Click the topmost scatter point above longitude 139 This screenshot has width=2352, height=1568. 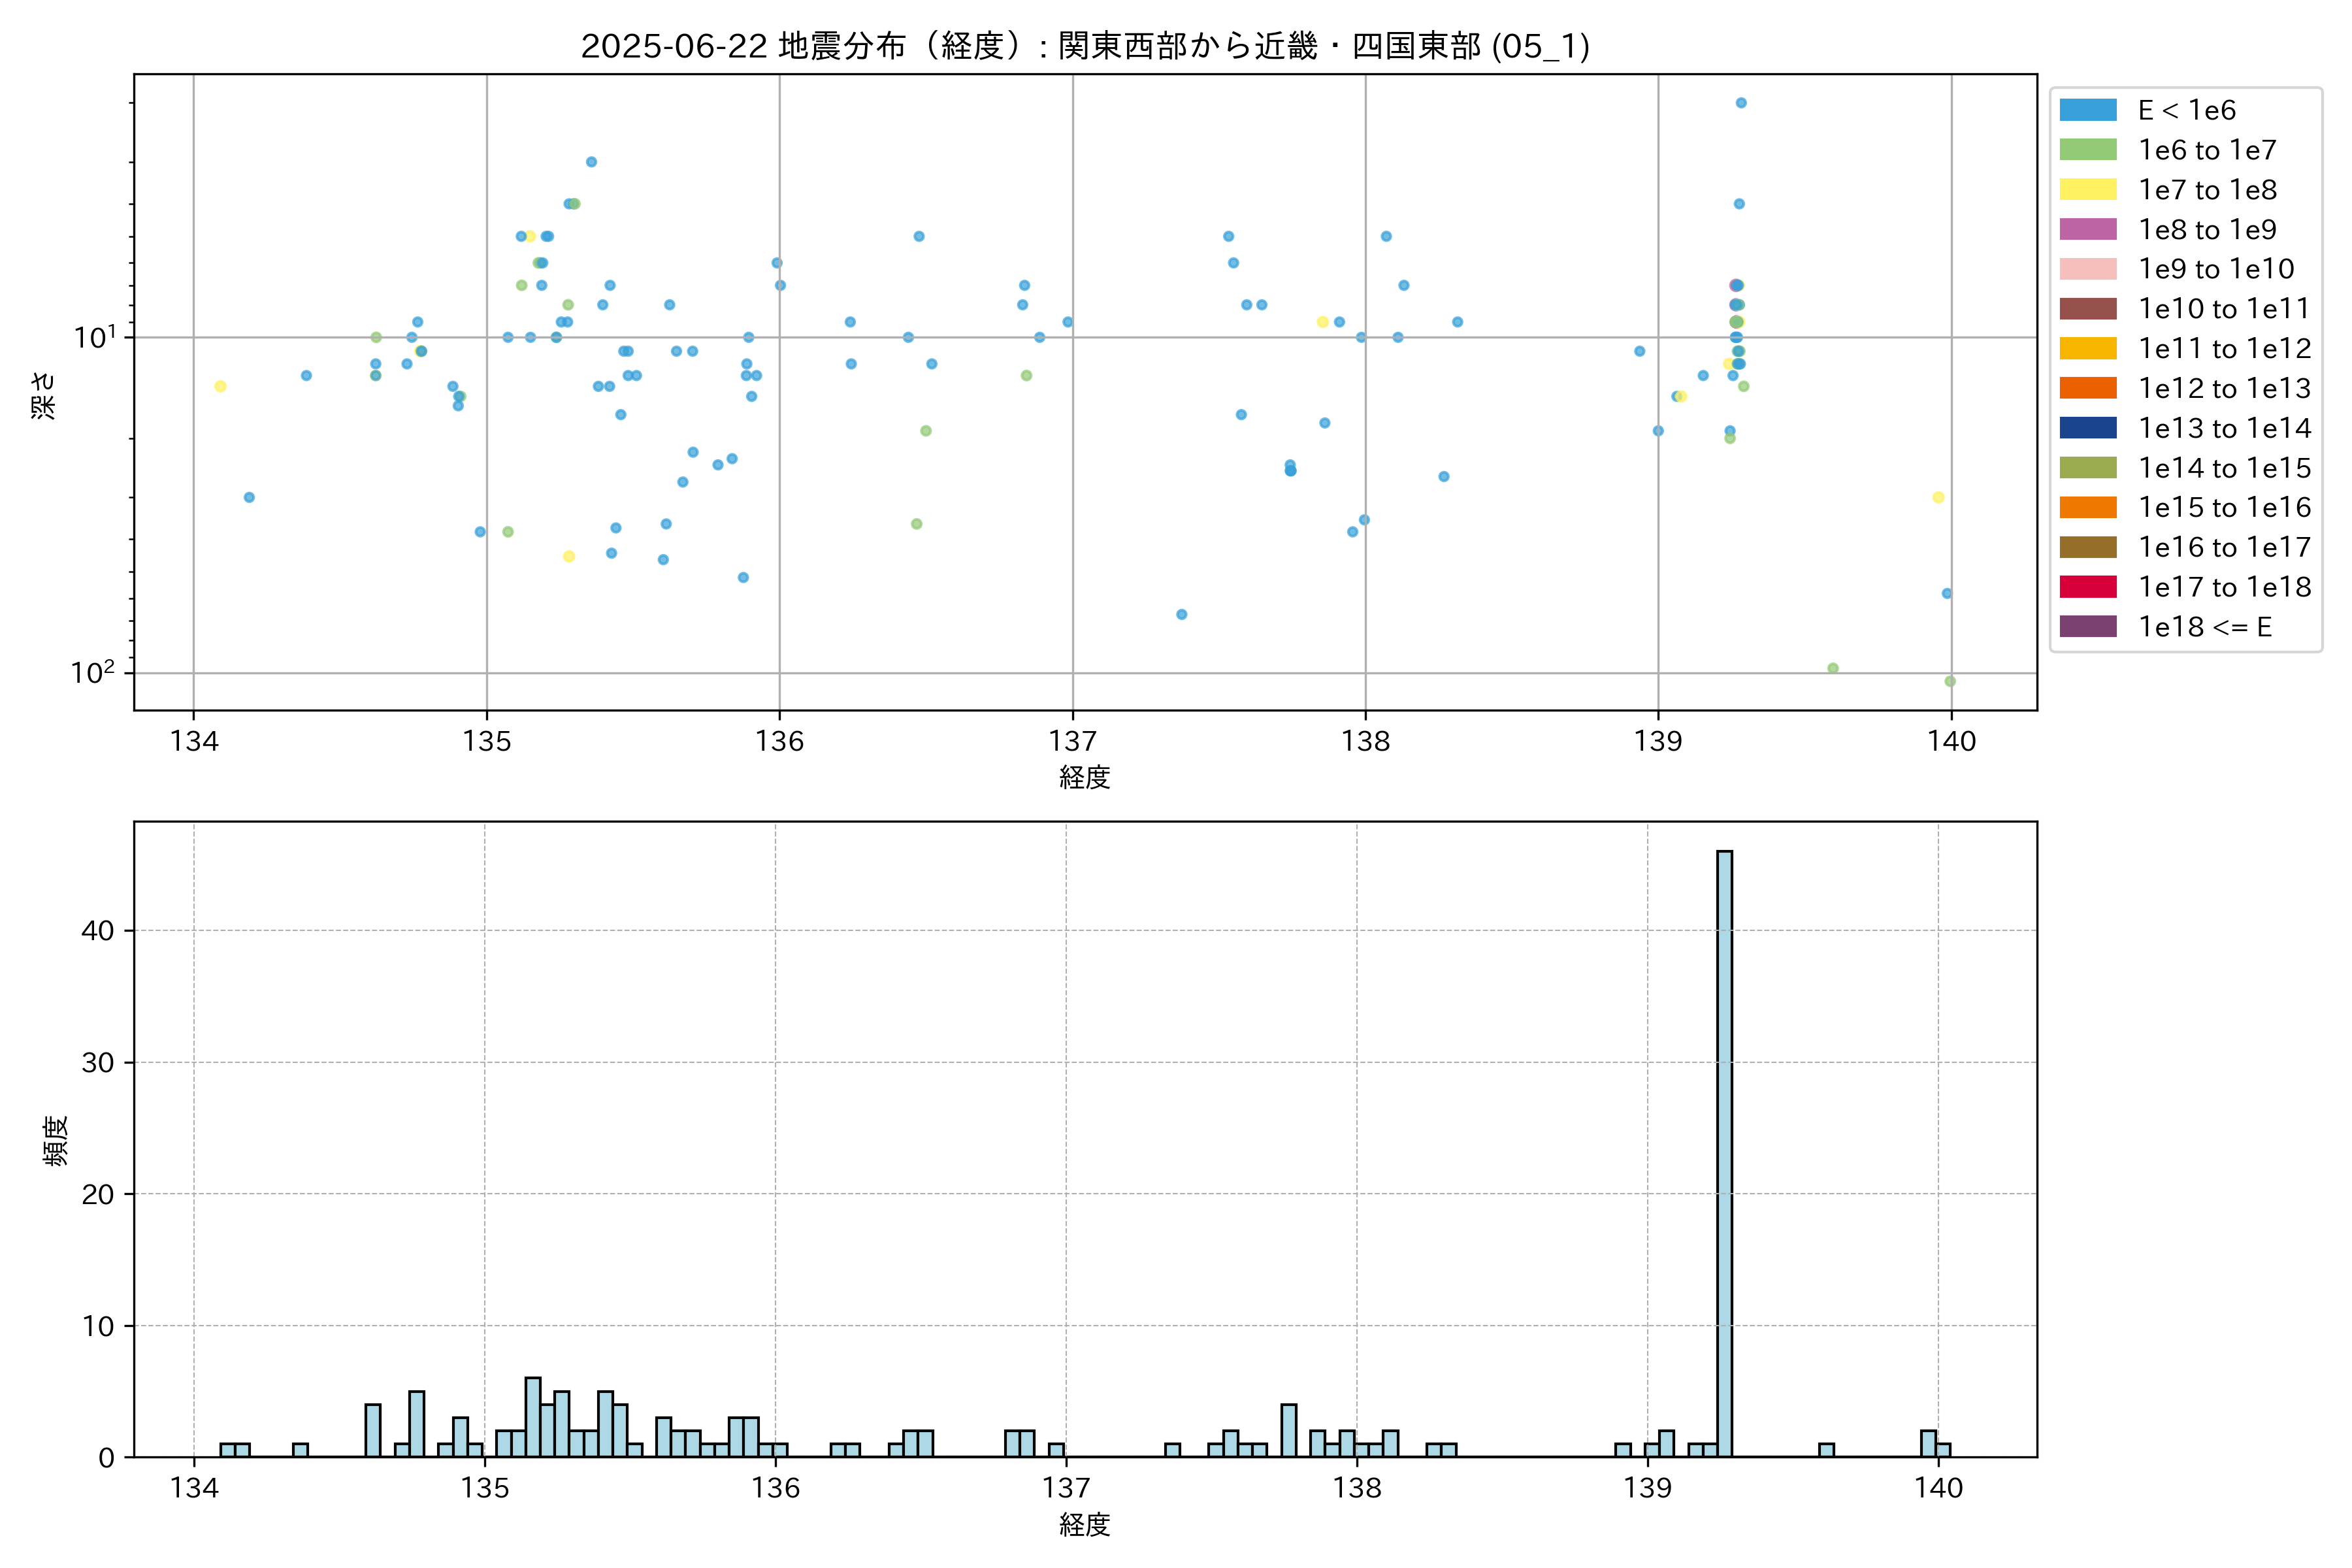1741,103
